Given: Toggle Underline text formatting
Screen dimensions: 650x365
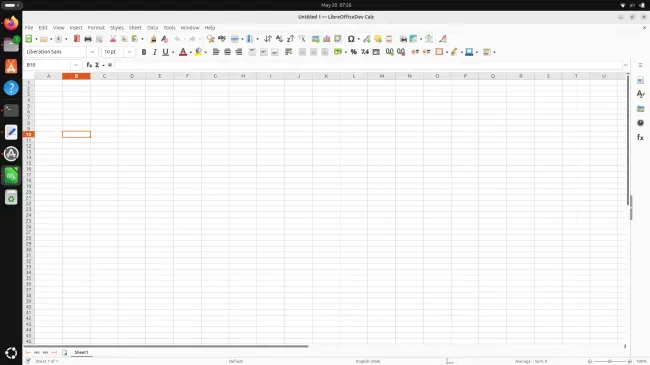Looking at the screenshot, I should click(x=165, y=52).
